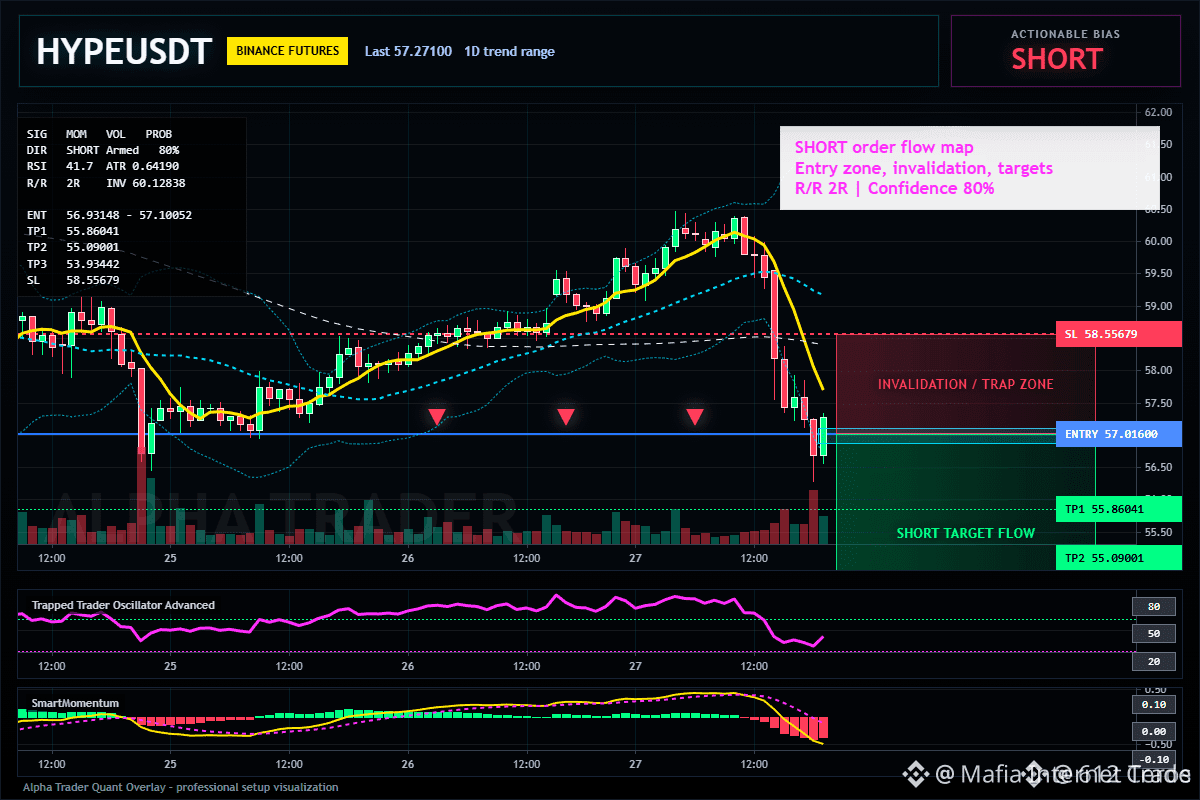The height and width of the screenshot is (800, 1200).
Task: Click the Last 57.27100 price readout
Action: [x=408, y=51]
